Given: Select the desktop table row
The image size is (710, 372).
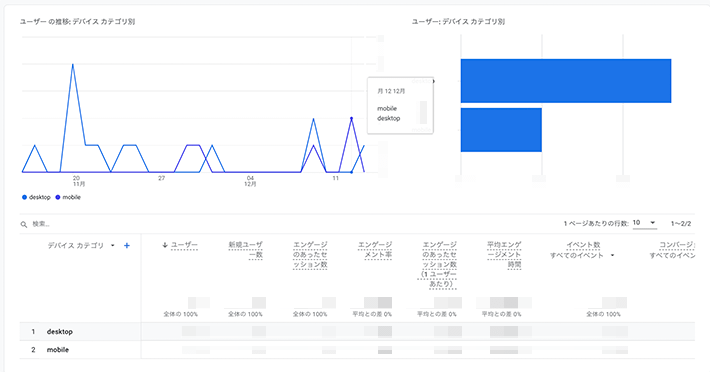Looking at the screenshot, I should [x=357, y=332].
